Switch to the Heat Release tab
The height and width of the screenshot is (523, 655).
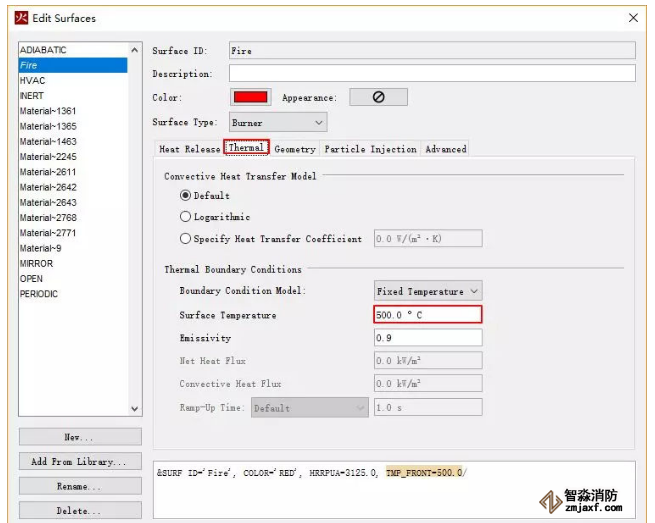click(190, 149)
